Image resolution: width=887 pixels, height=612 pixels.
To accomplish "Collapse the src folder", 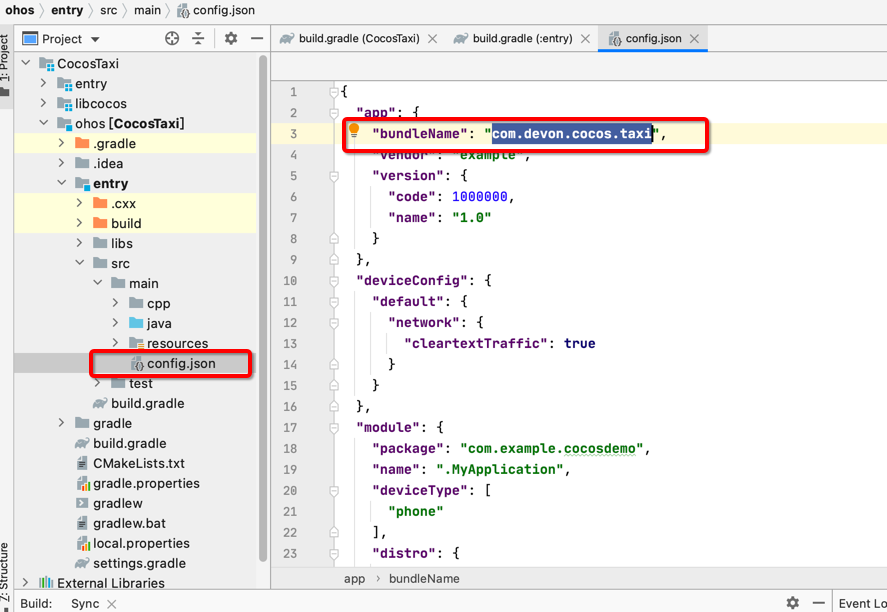I will tap(80, 264).
